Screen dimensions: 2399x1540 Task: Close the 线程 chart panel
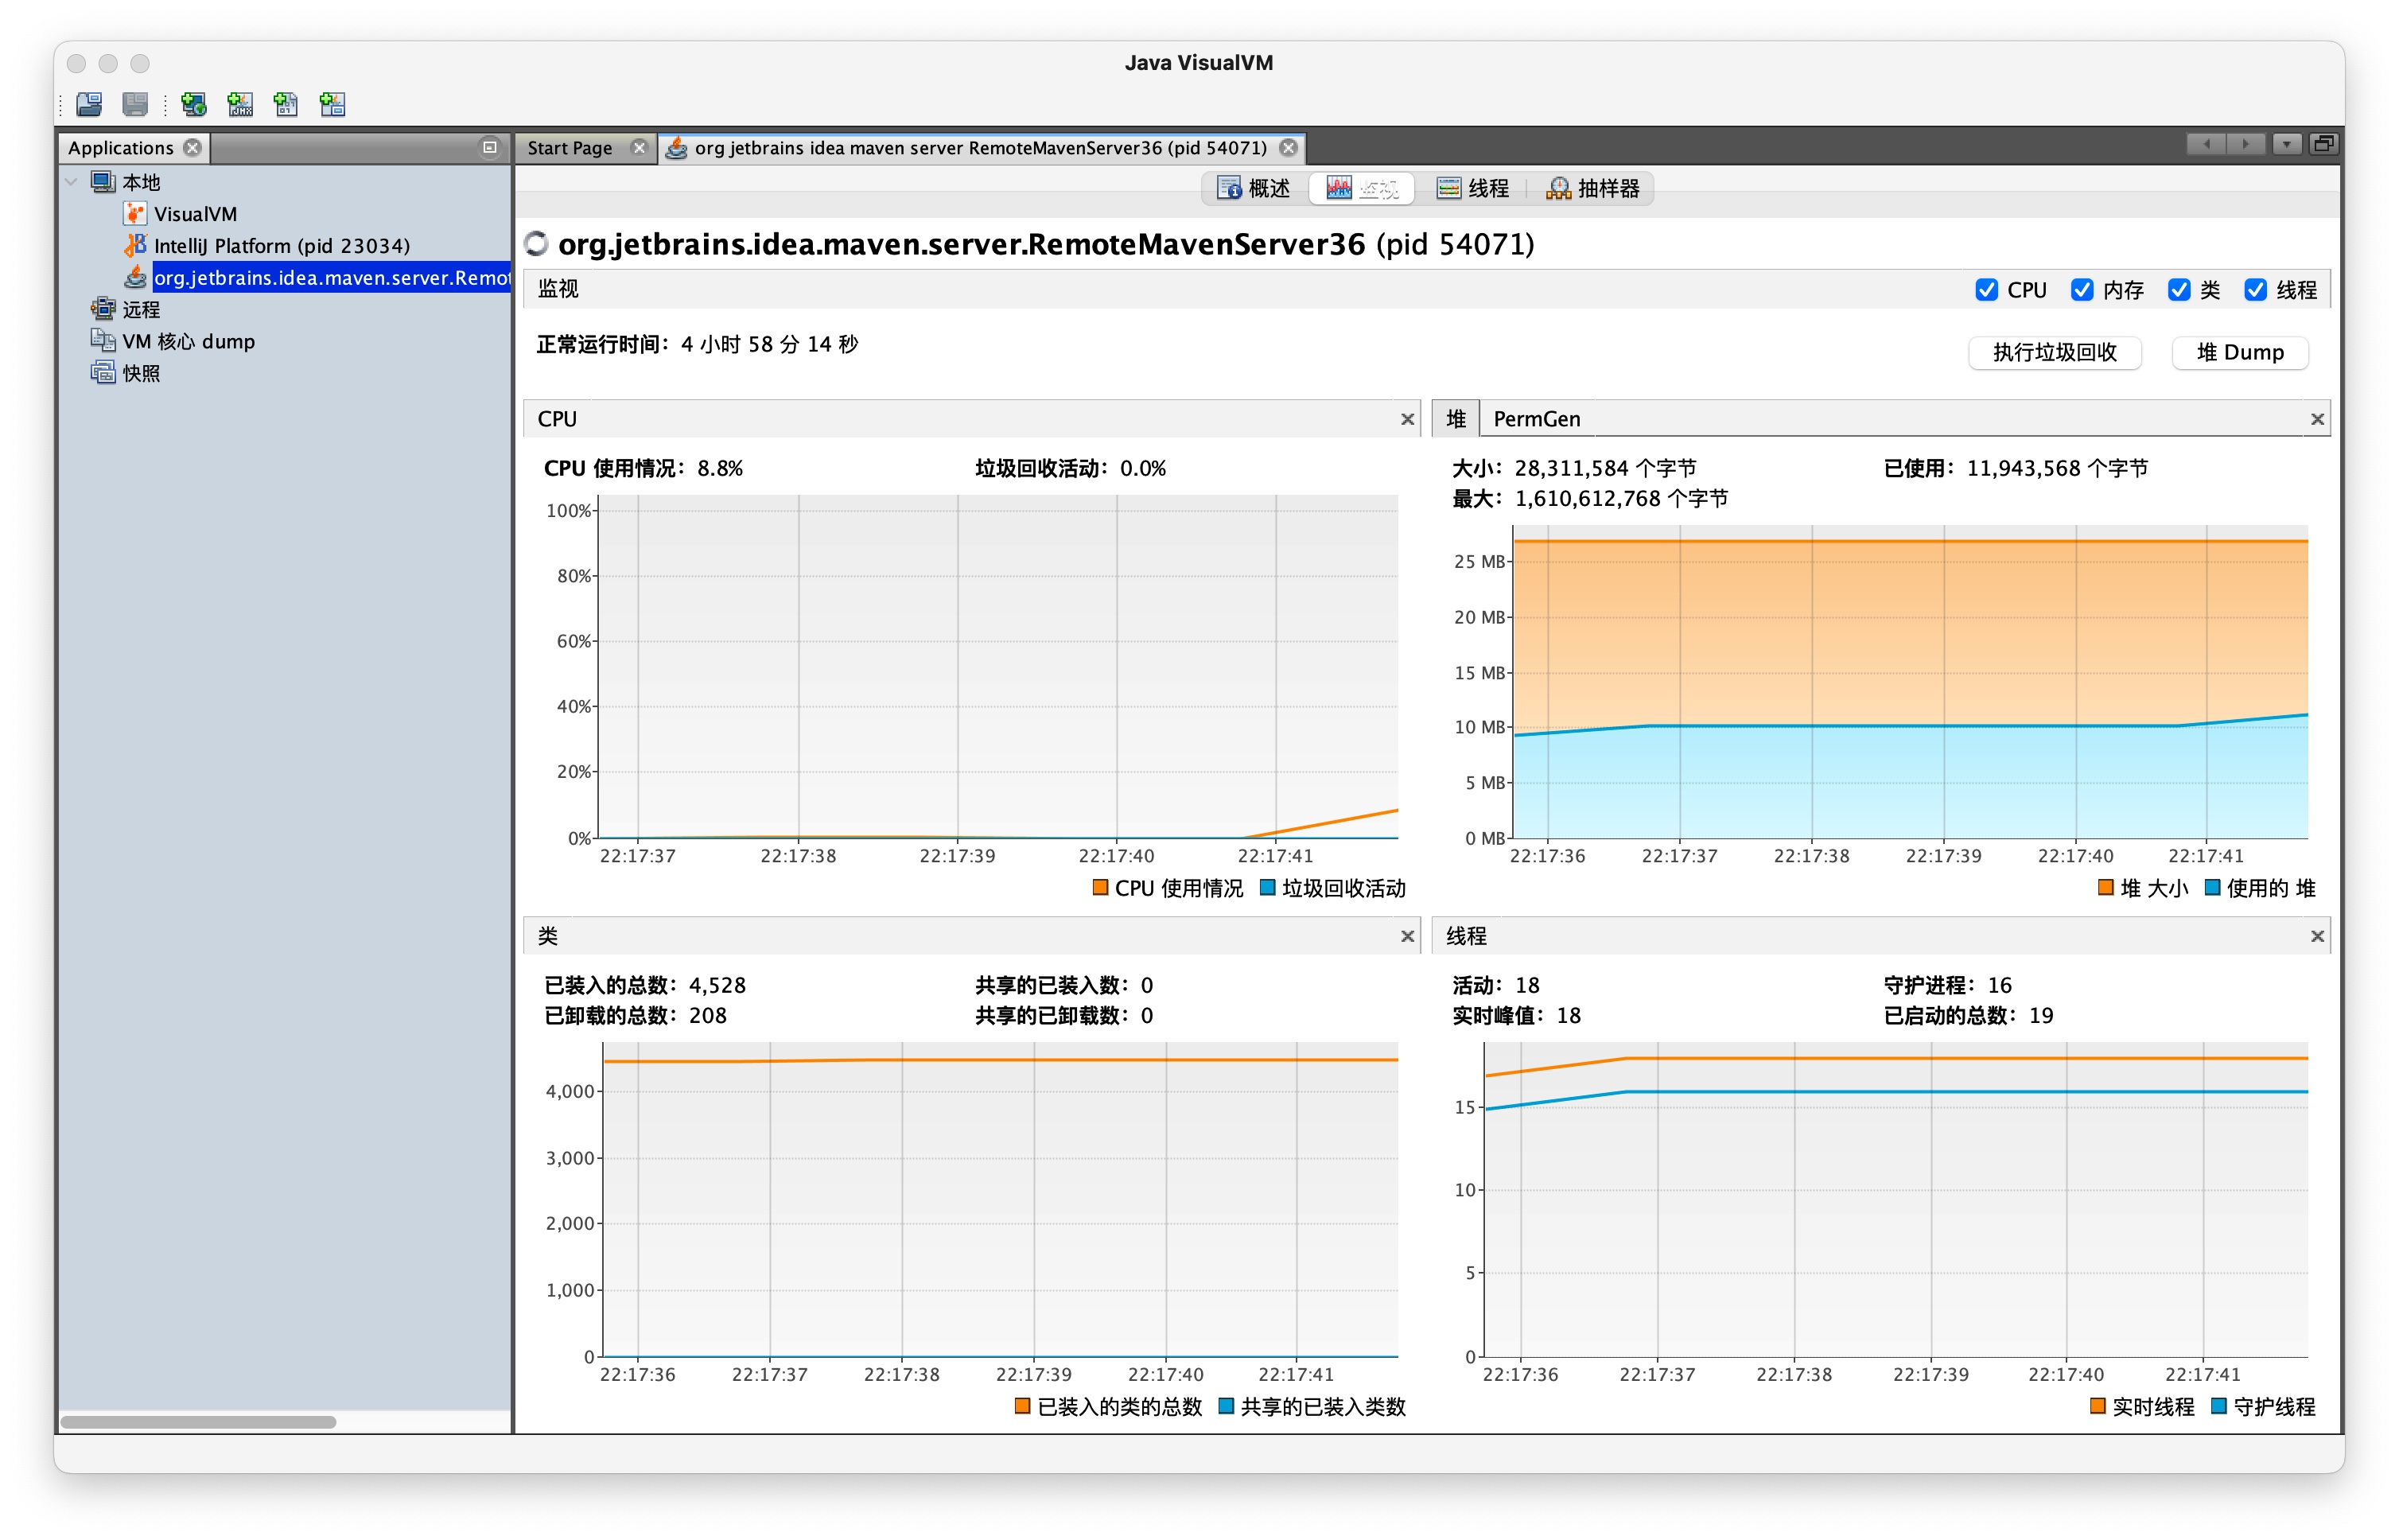(x=2316, y=936)
